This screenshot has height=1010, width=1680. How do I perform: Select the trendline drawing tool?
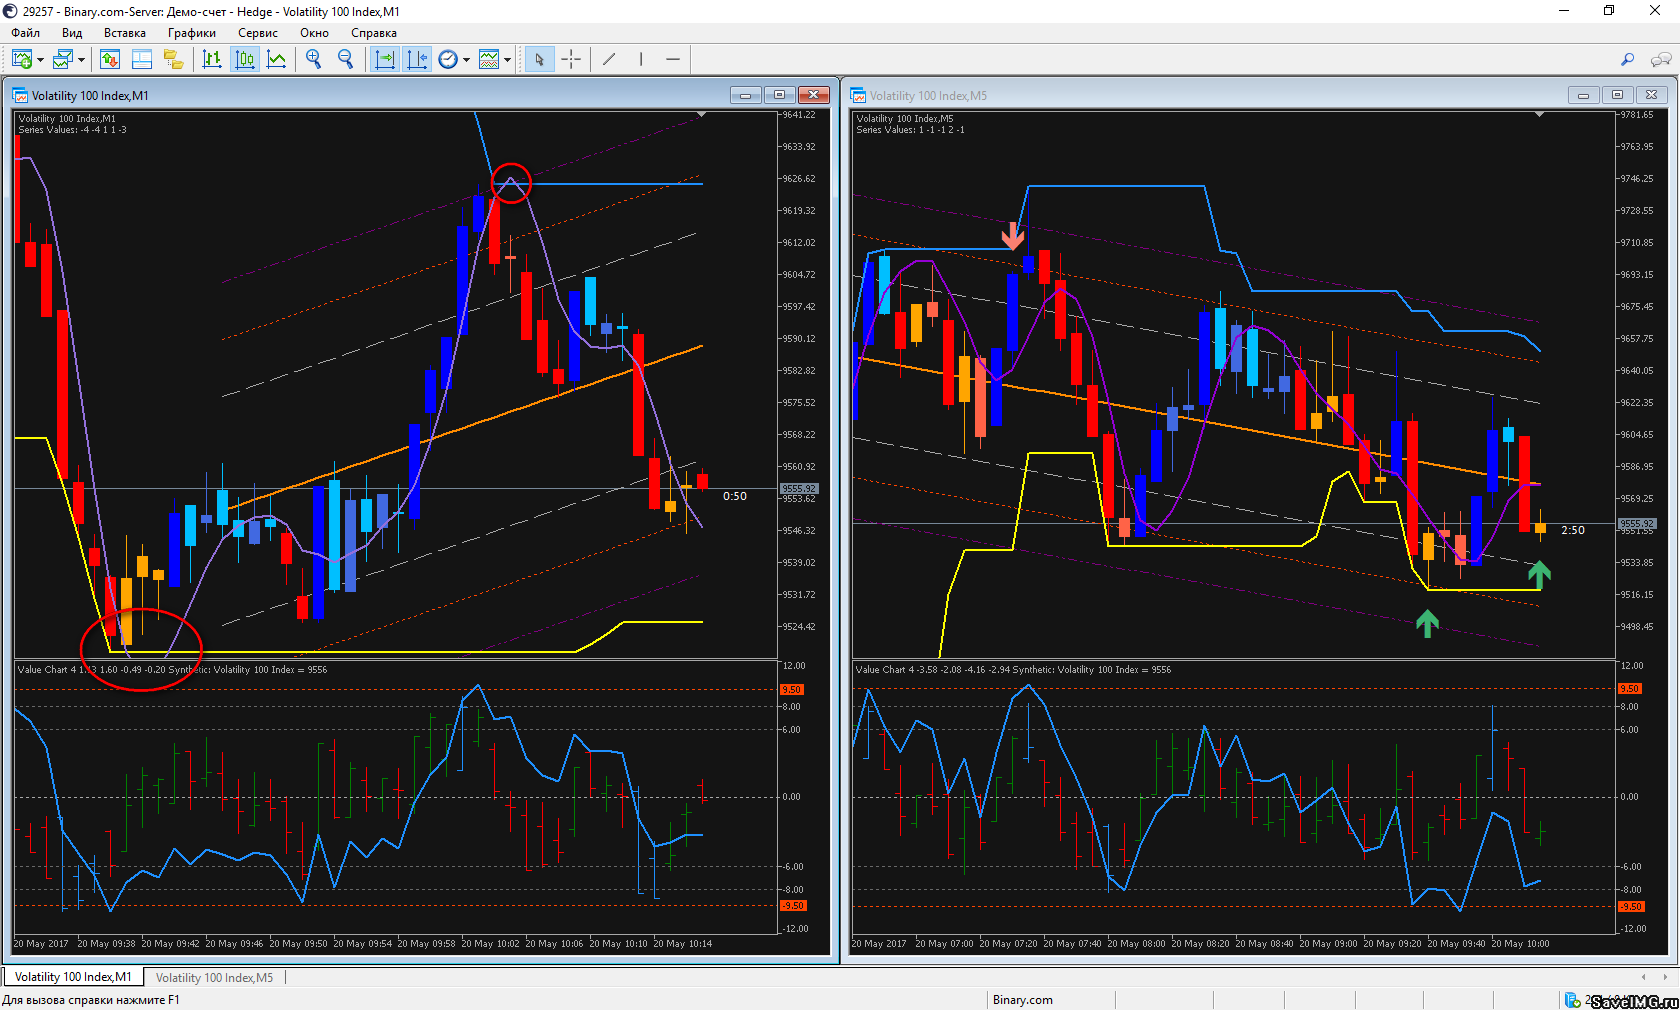(x=609, y=60)
